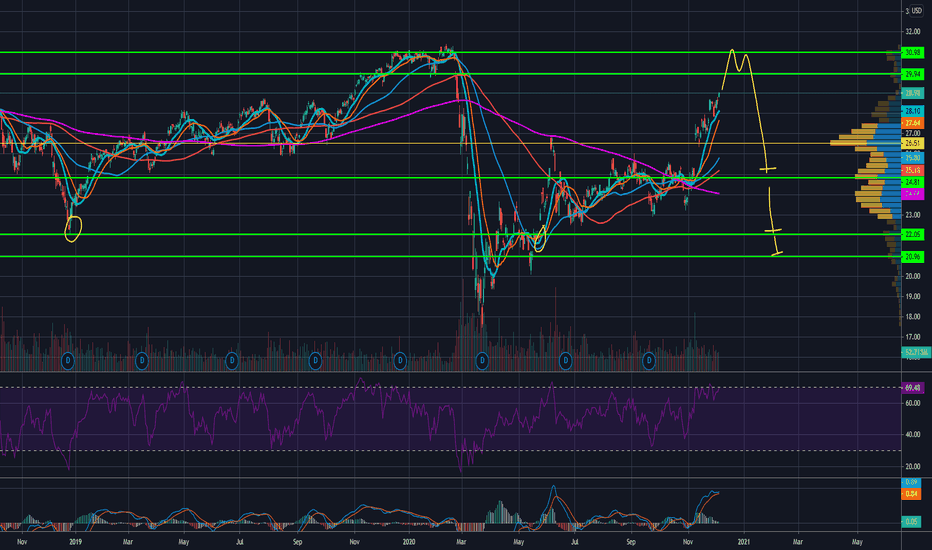This screenshot has width=932, height=550.
Task: Click the dividend marker just before 2019
Action: click(x=68, y=360)
